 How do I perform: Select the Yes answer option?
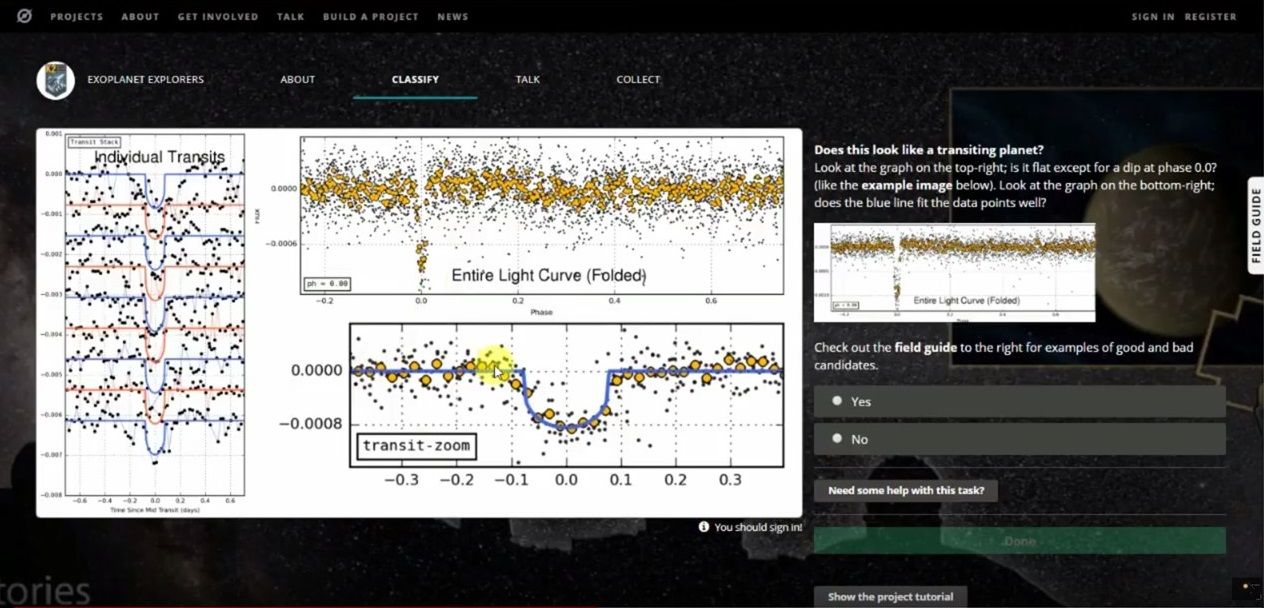click(1019, 401)
